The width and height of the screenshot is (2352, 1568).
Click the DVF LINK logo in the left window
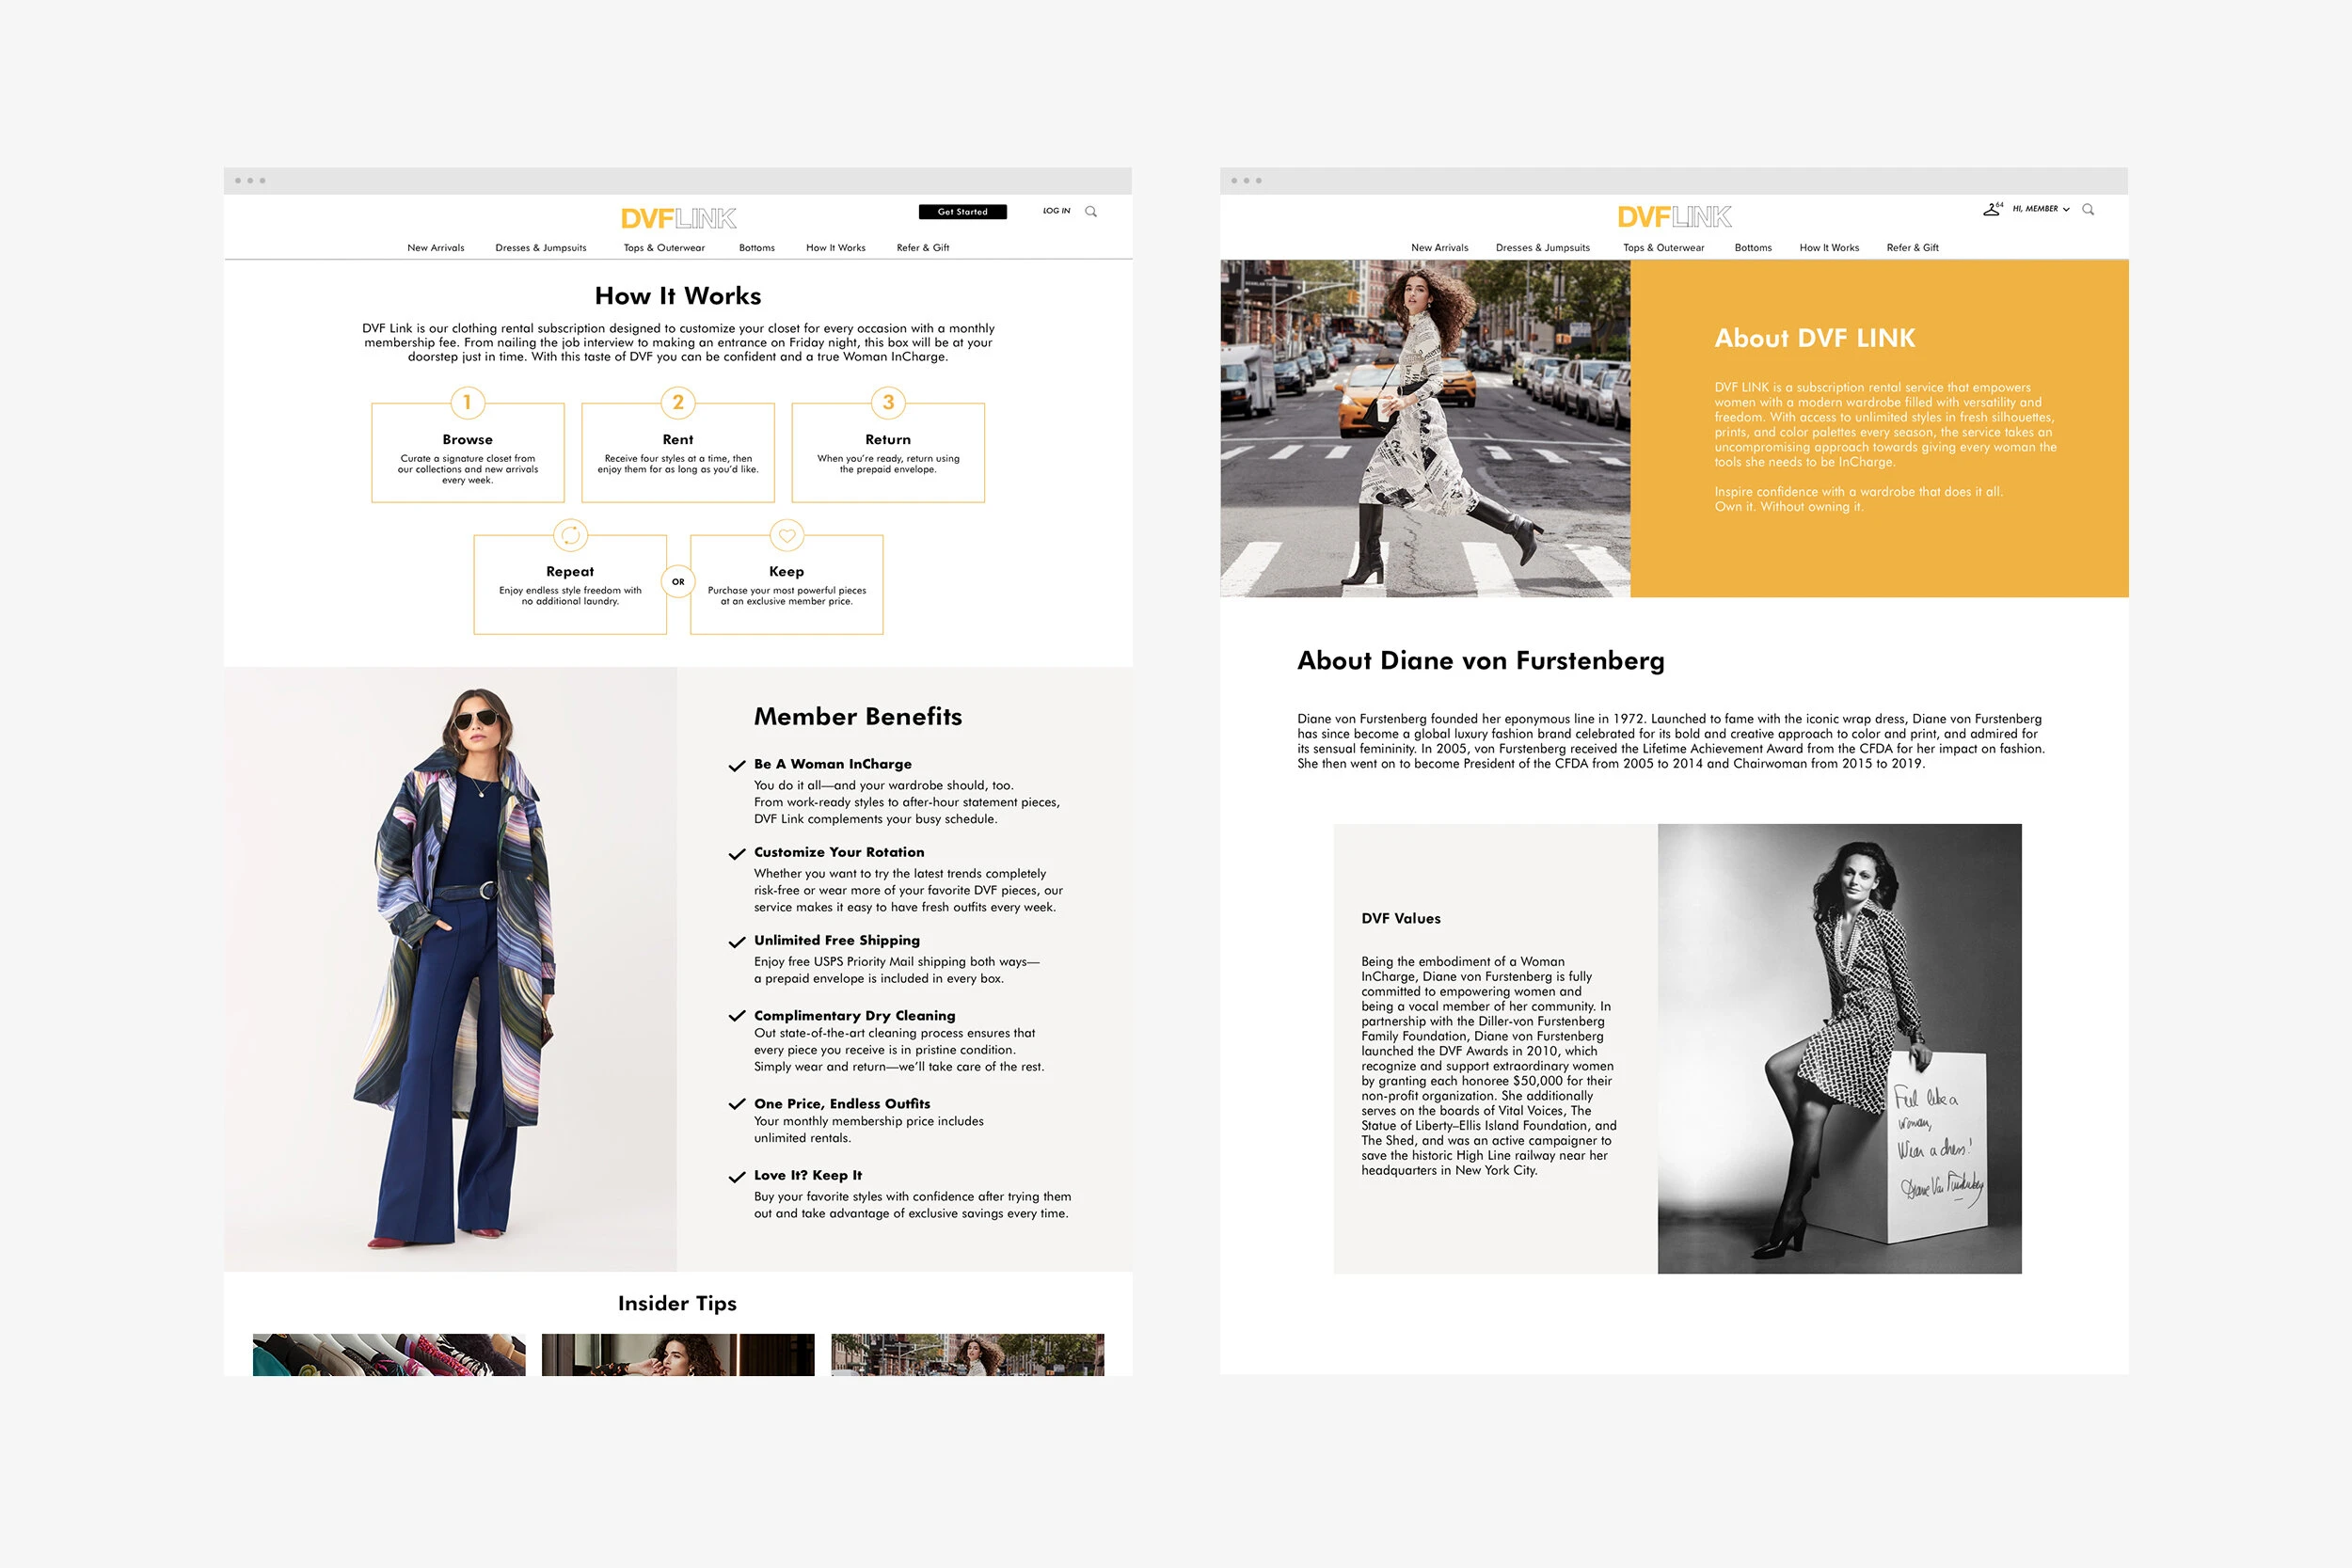[x=678, y=218]
